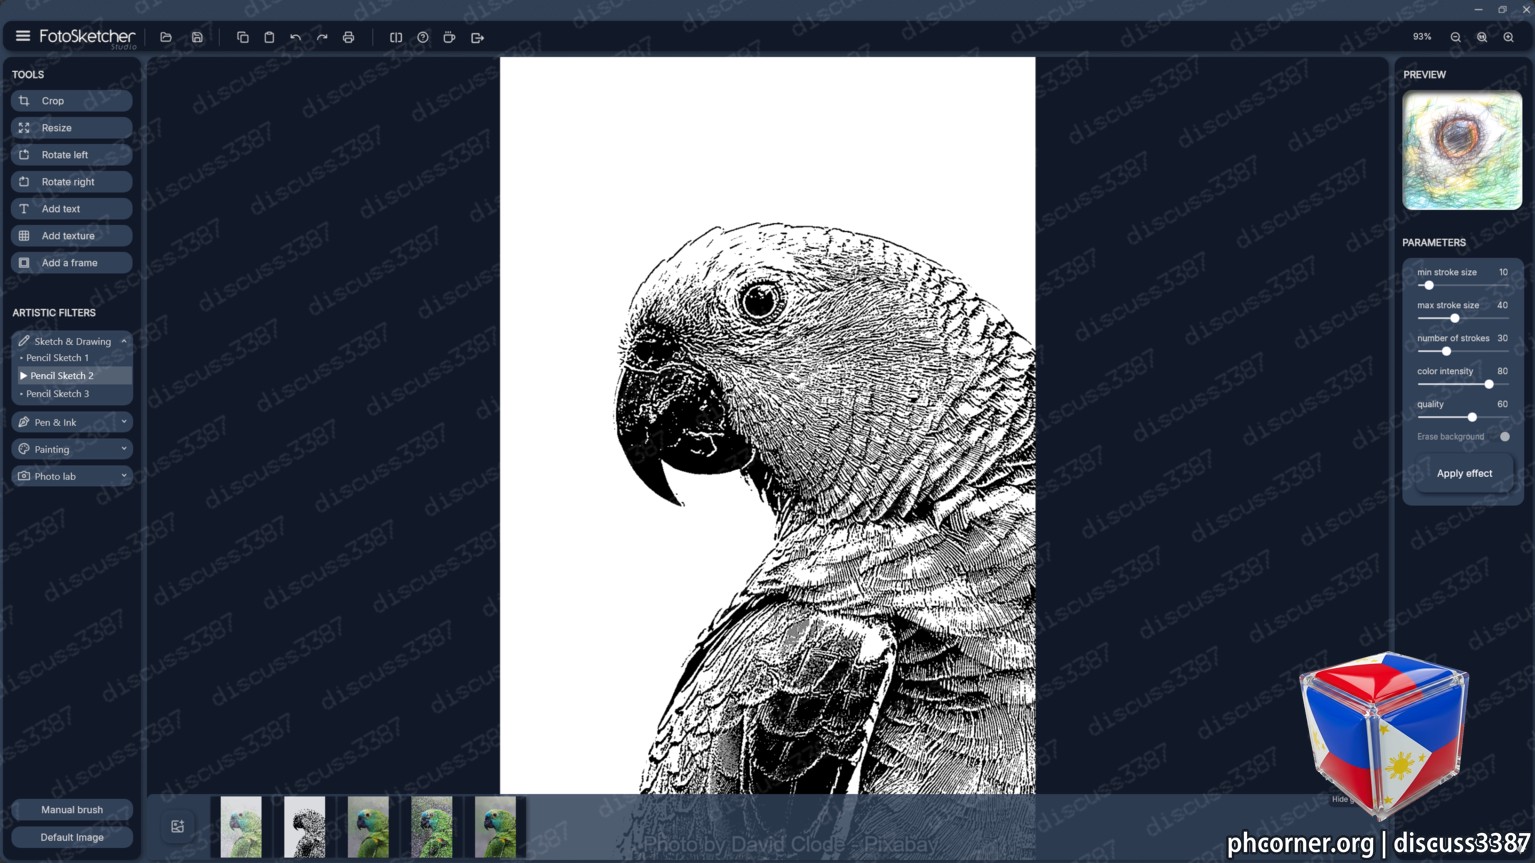Collapse the Sketch & Drawing filter group
1535x863 pixels.
[x=72, y=341]
